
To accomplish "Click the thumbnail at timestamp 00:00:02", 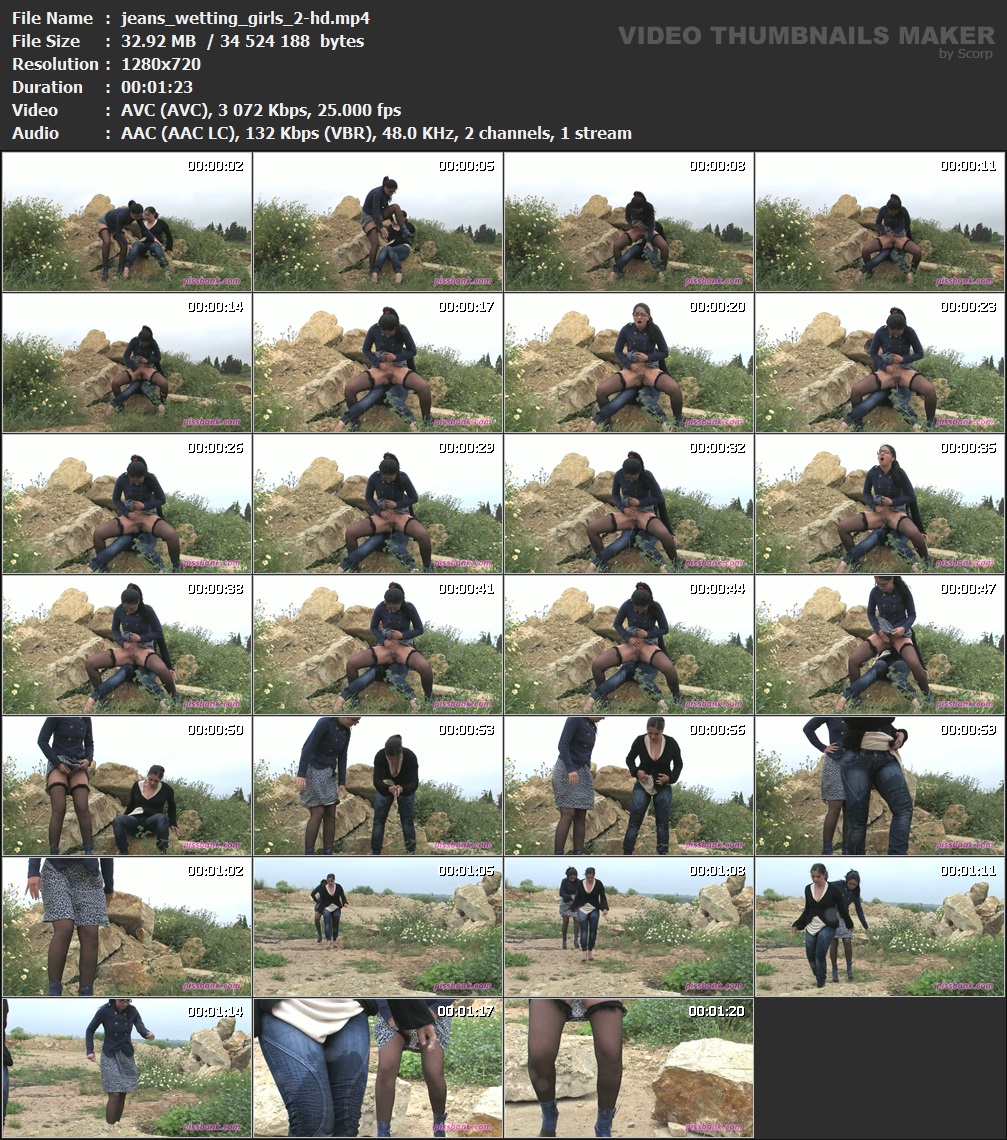I will (126, 222).
